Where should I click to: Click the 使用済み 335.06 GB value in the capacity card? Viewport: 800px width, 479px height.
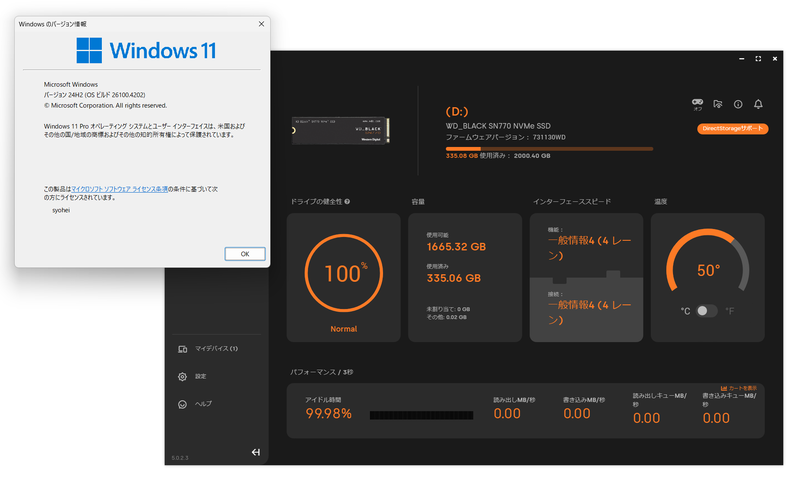[x=454, y=278]
